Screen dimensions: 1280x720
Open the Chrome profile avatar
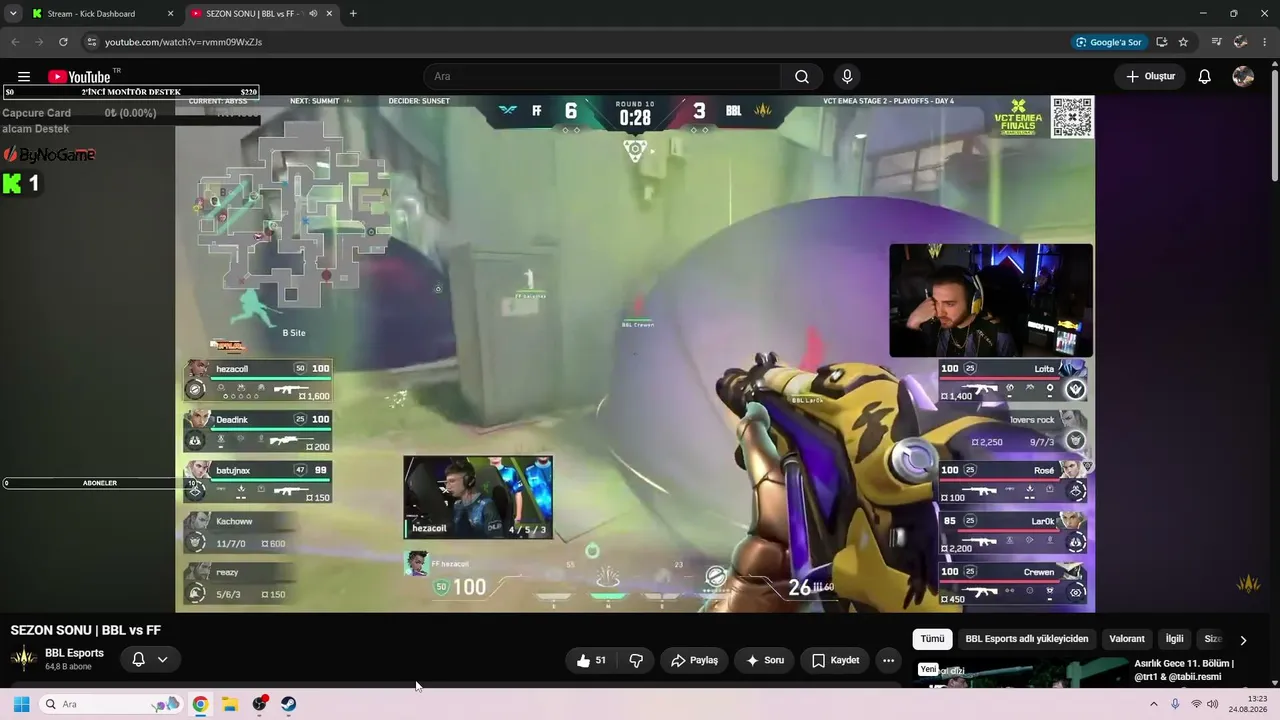pos(1241,42)
